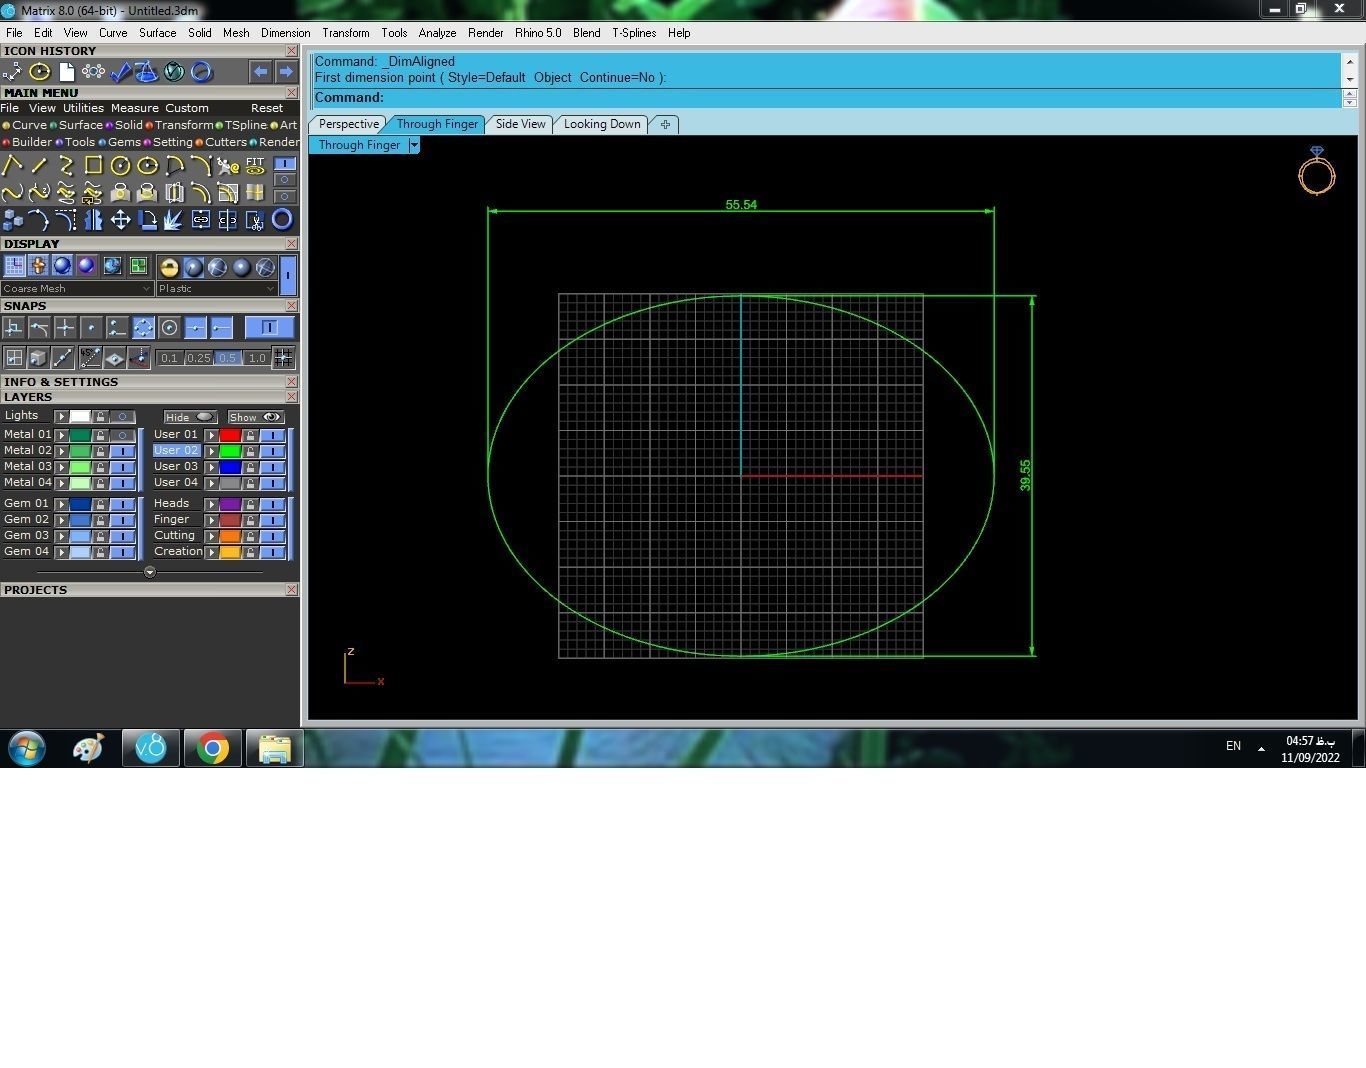Select the scissors Trim tool icon
The image size is (1366, 1068).
click(x=255, y=220)
